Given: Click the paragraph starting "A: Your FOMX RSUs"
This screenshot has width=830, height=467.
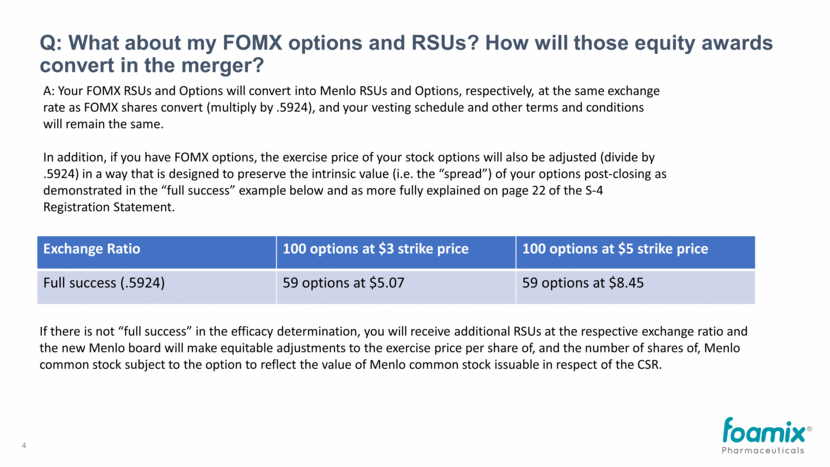Looking at the screenshot, I should click(x=350, y=108).
